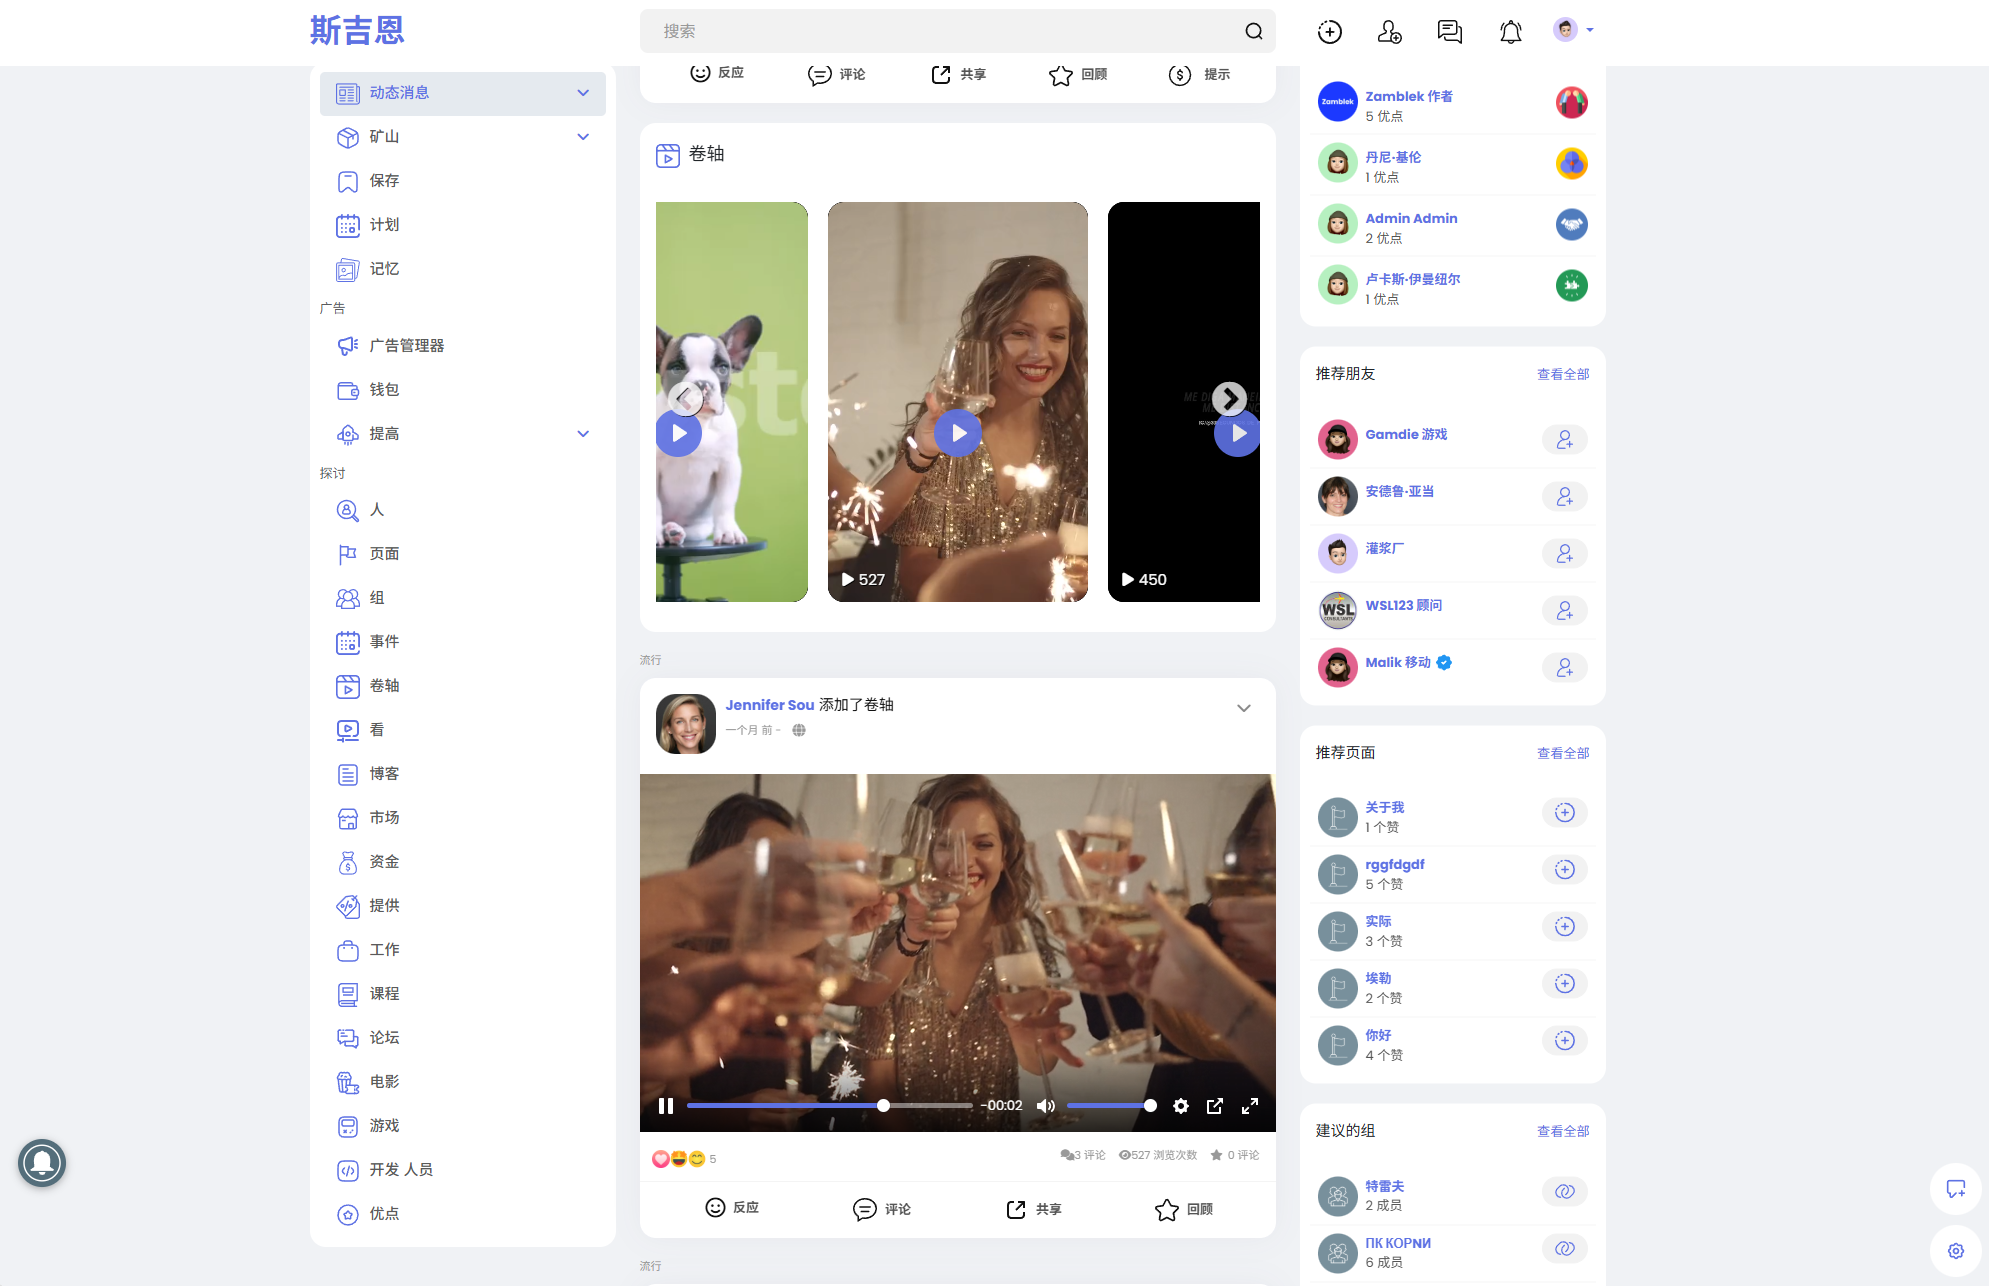Click the notifications bell icon

[x=1510, y=31]
